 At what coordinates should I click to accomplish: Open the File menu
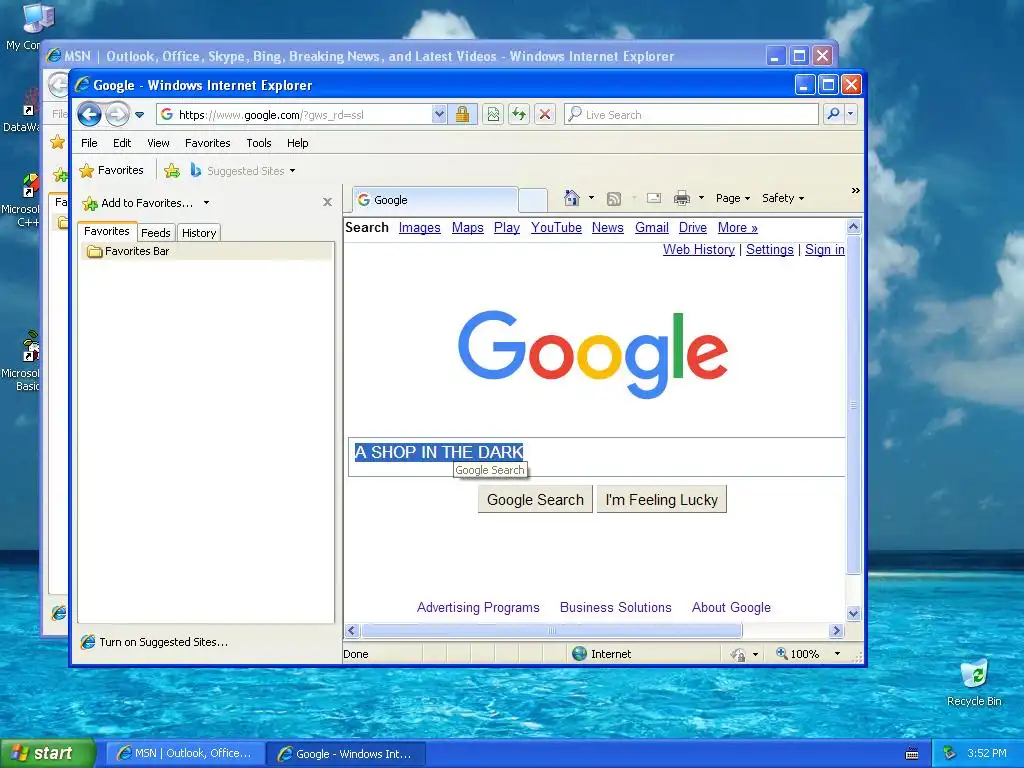point(89,143)
